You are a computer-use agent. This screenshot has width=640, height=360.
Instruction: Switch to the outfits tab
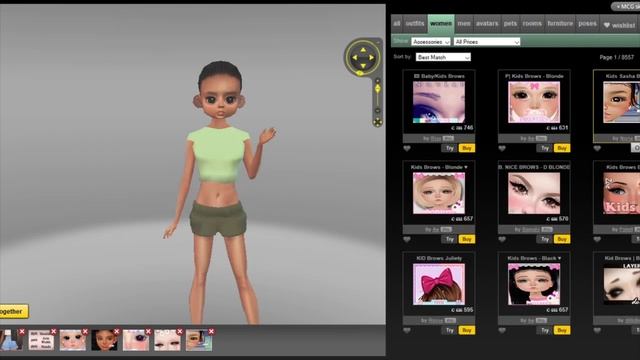[415, 24]
